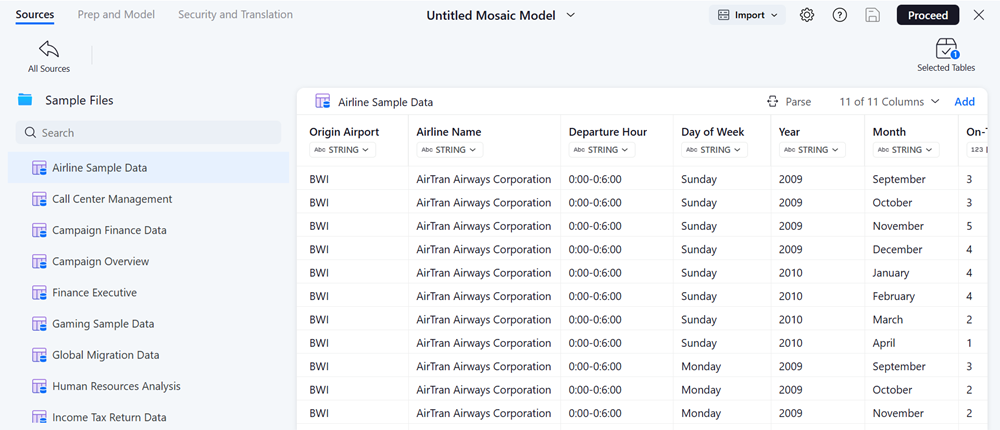Click the help question mark icon
1000x430 pixels.
pos(840,15)
